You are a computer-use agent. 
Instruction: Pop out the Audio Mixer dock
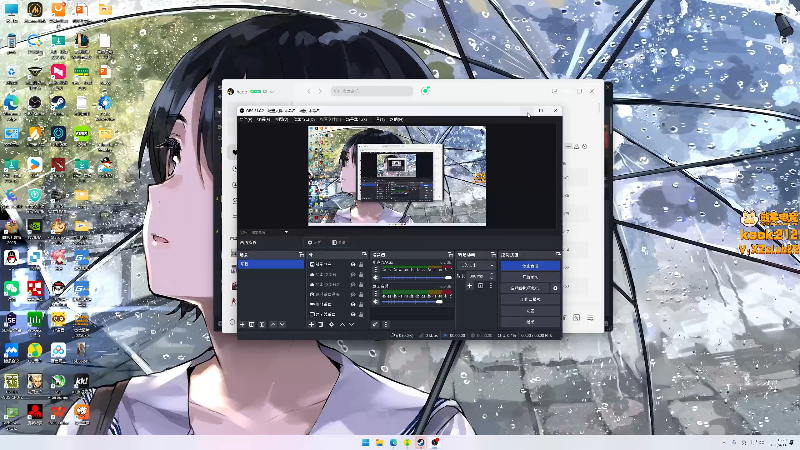450,254
